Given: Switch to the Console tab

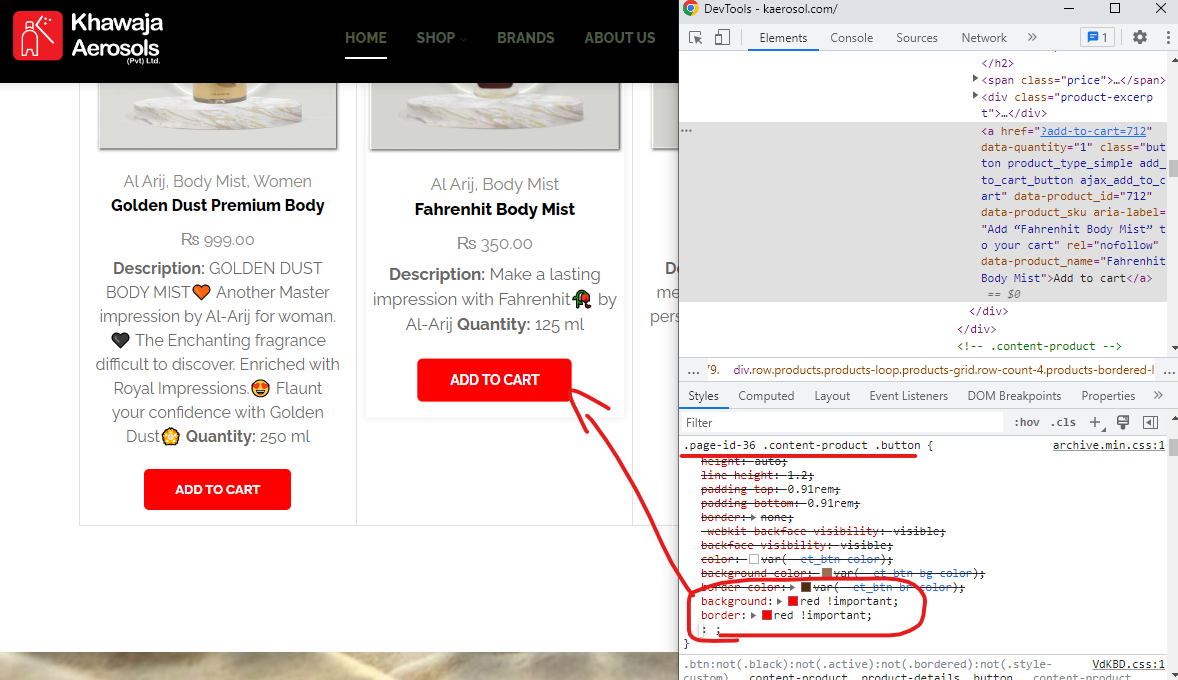Looking at the screenshot, I should [x=851, y=38].
